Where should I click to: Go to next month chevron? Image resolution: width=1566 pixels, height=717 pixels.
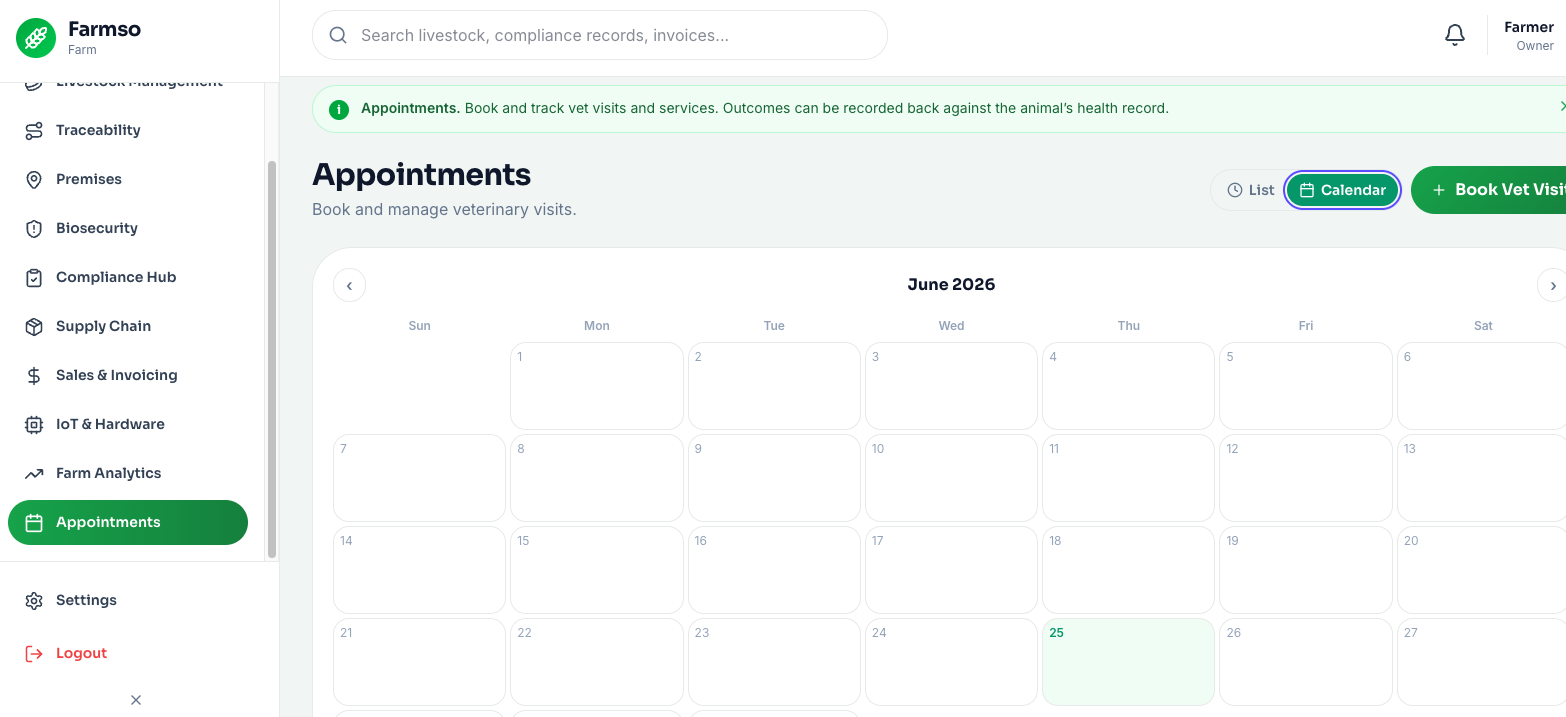[1552, 285]
